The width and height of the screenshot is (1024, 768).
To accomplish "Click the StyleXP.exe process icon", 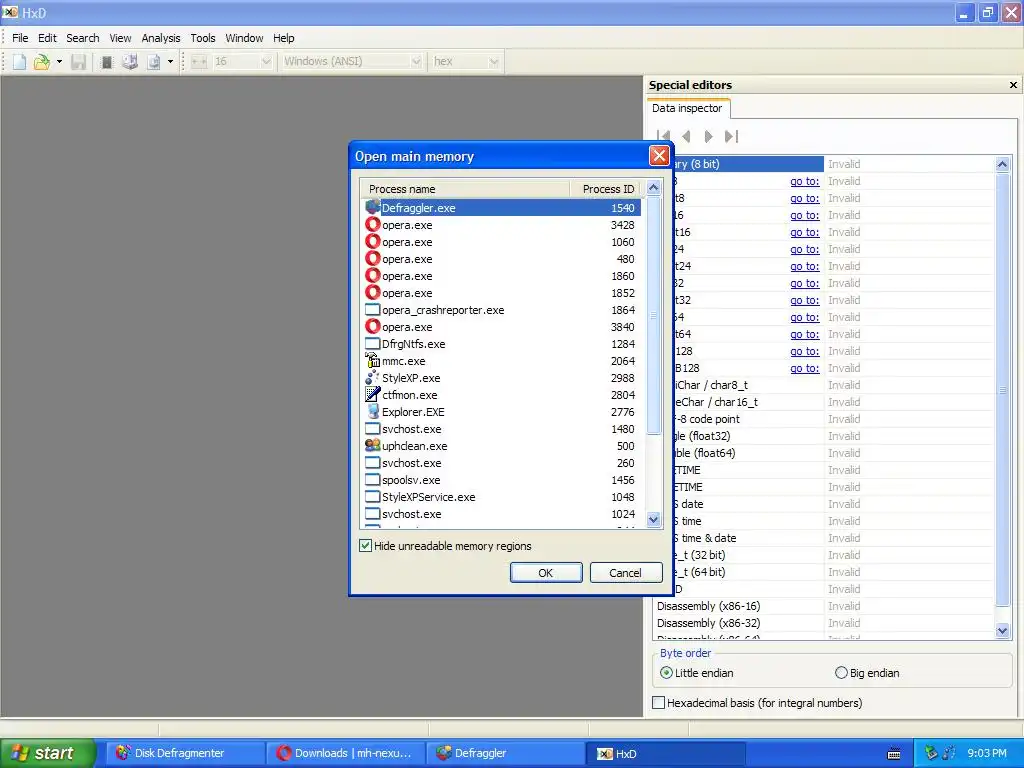I will tap(372, 377).
